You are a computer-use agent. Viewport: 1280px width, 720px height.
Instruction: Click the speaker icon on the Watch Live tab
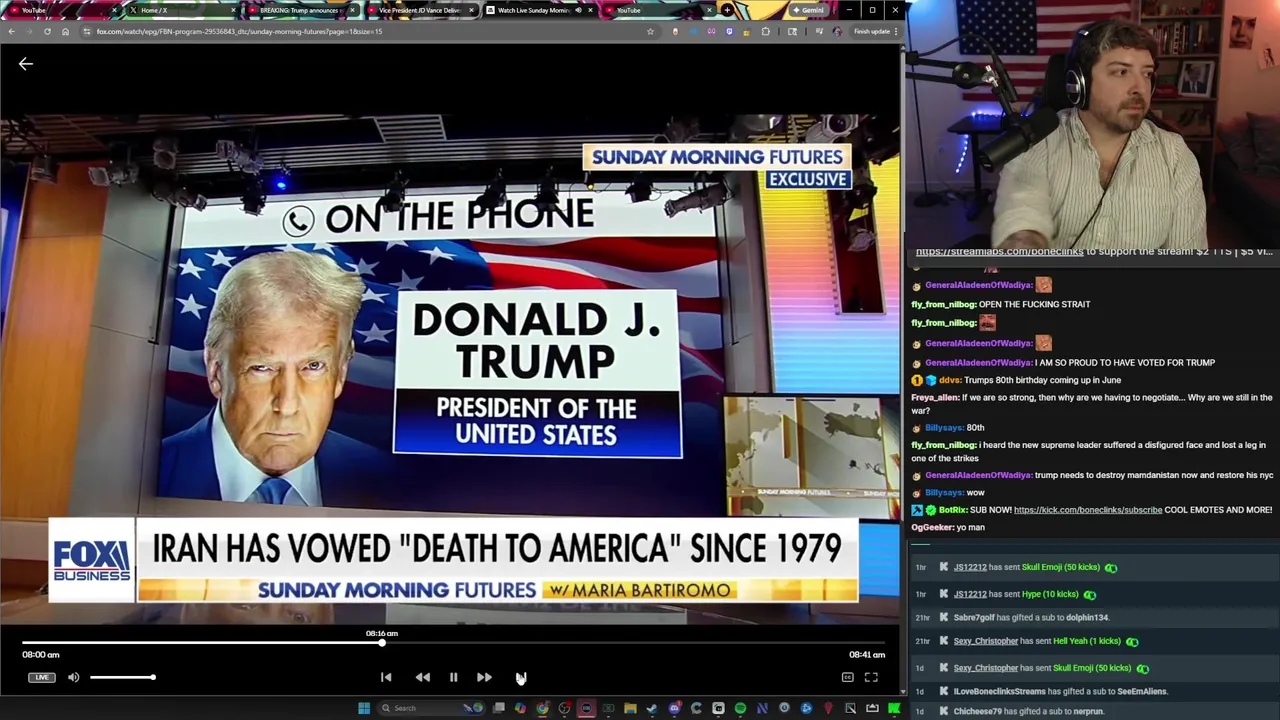coord(578,10)
